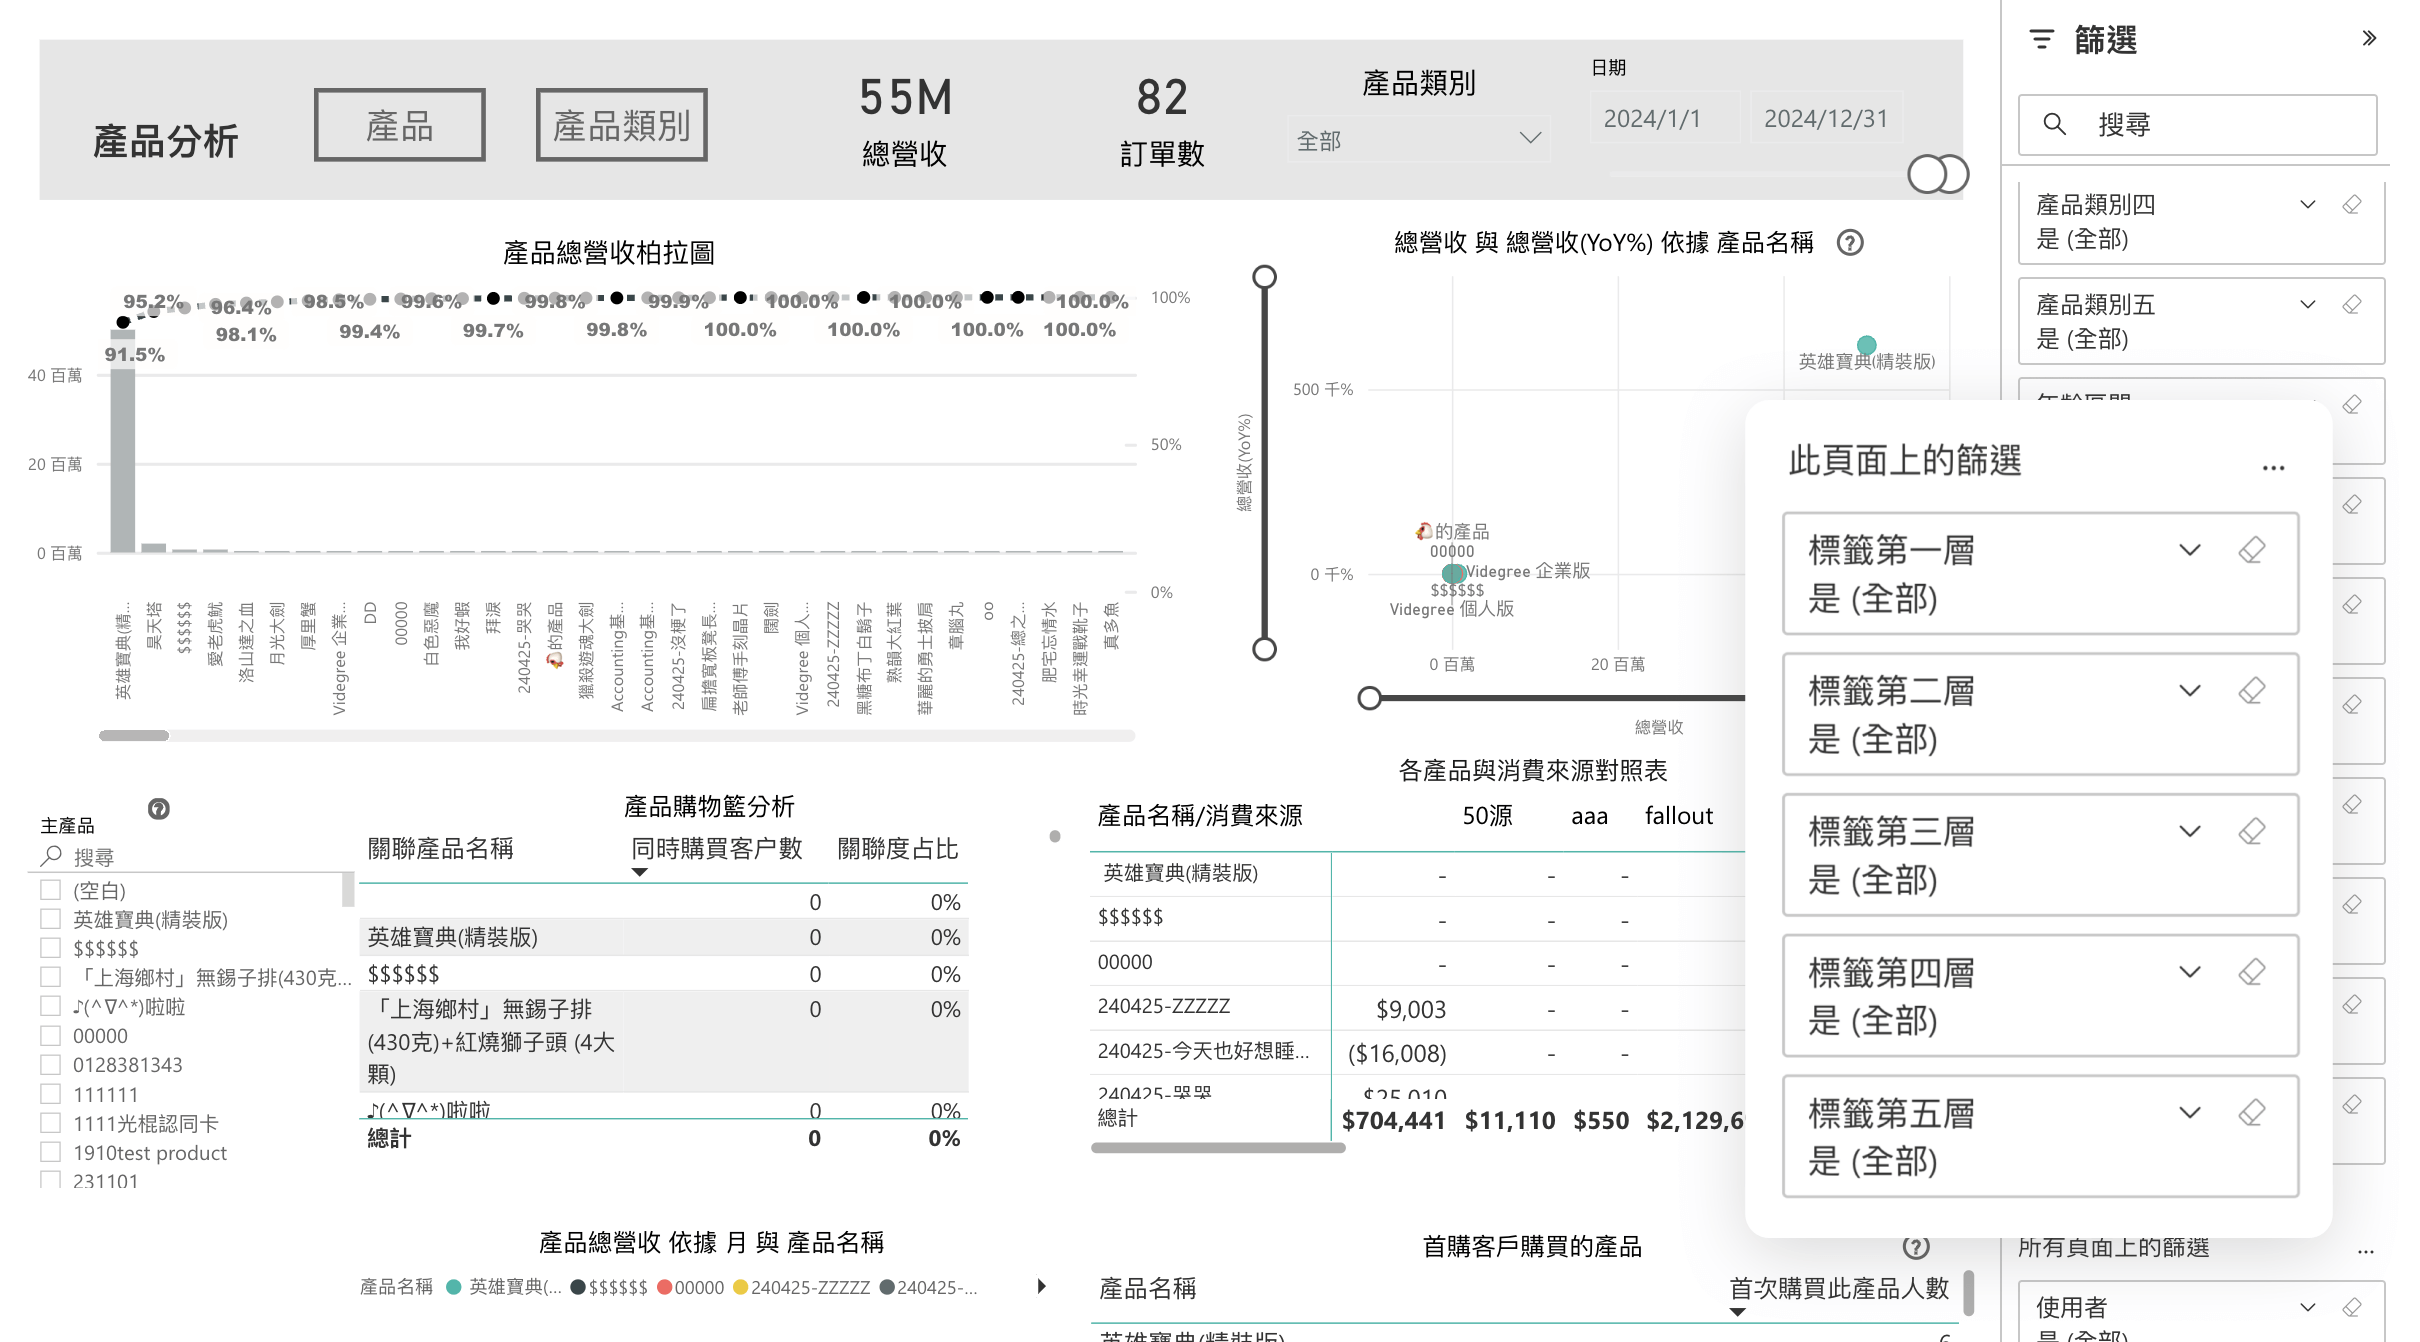Open the more options ellipsis for 此頁面上的篩選
The height and width of the screenshot is (1342, 2420).
point(2273,467)
